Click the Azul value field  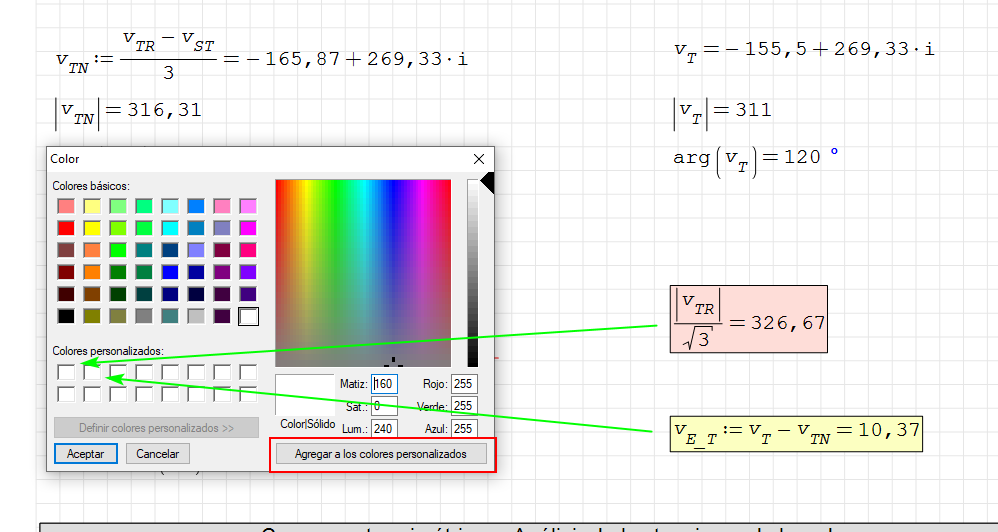463,429
